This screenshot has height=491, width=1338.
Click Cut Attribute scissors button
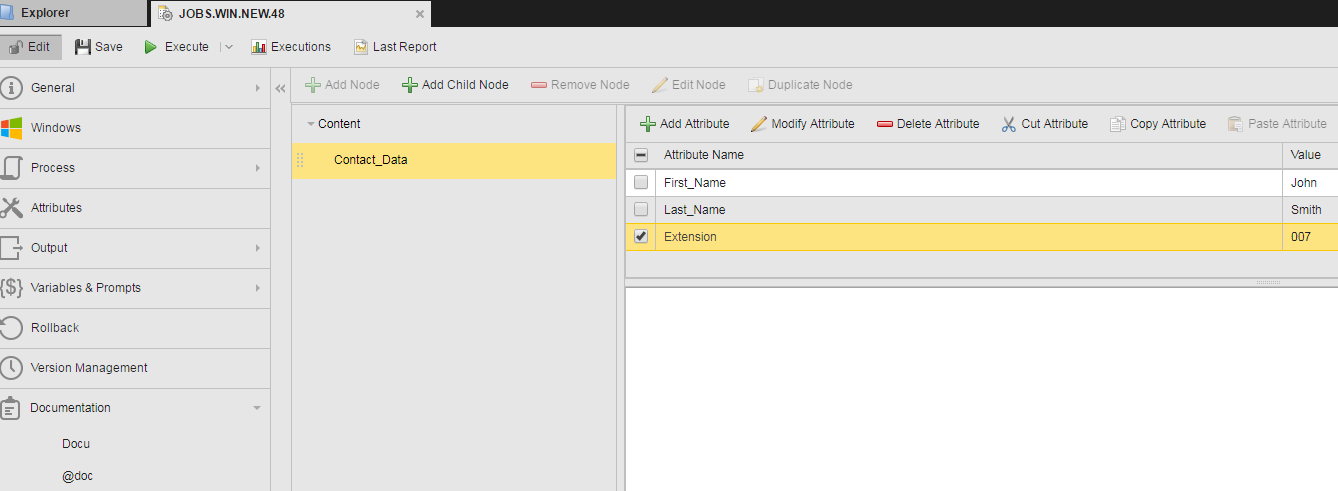pos(1045,124)
